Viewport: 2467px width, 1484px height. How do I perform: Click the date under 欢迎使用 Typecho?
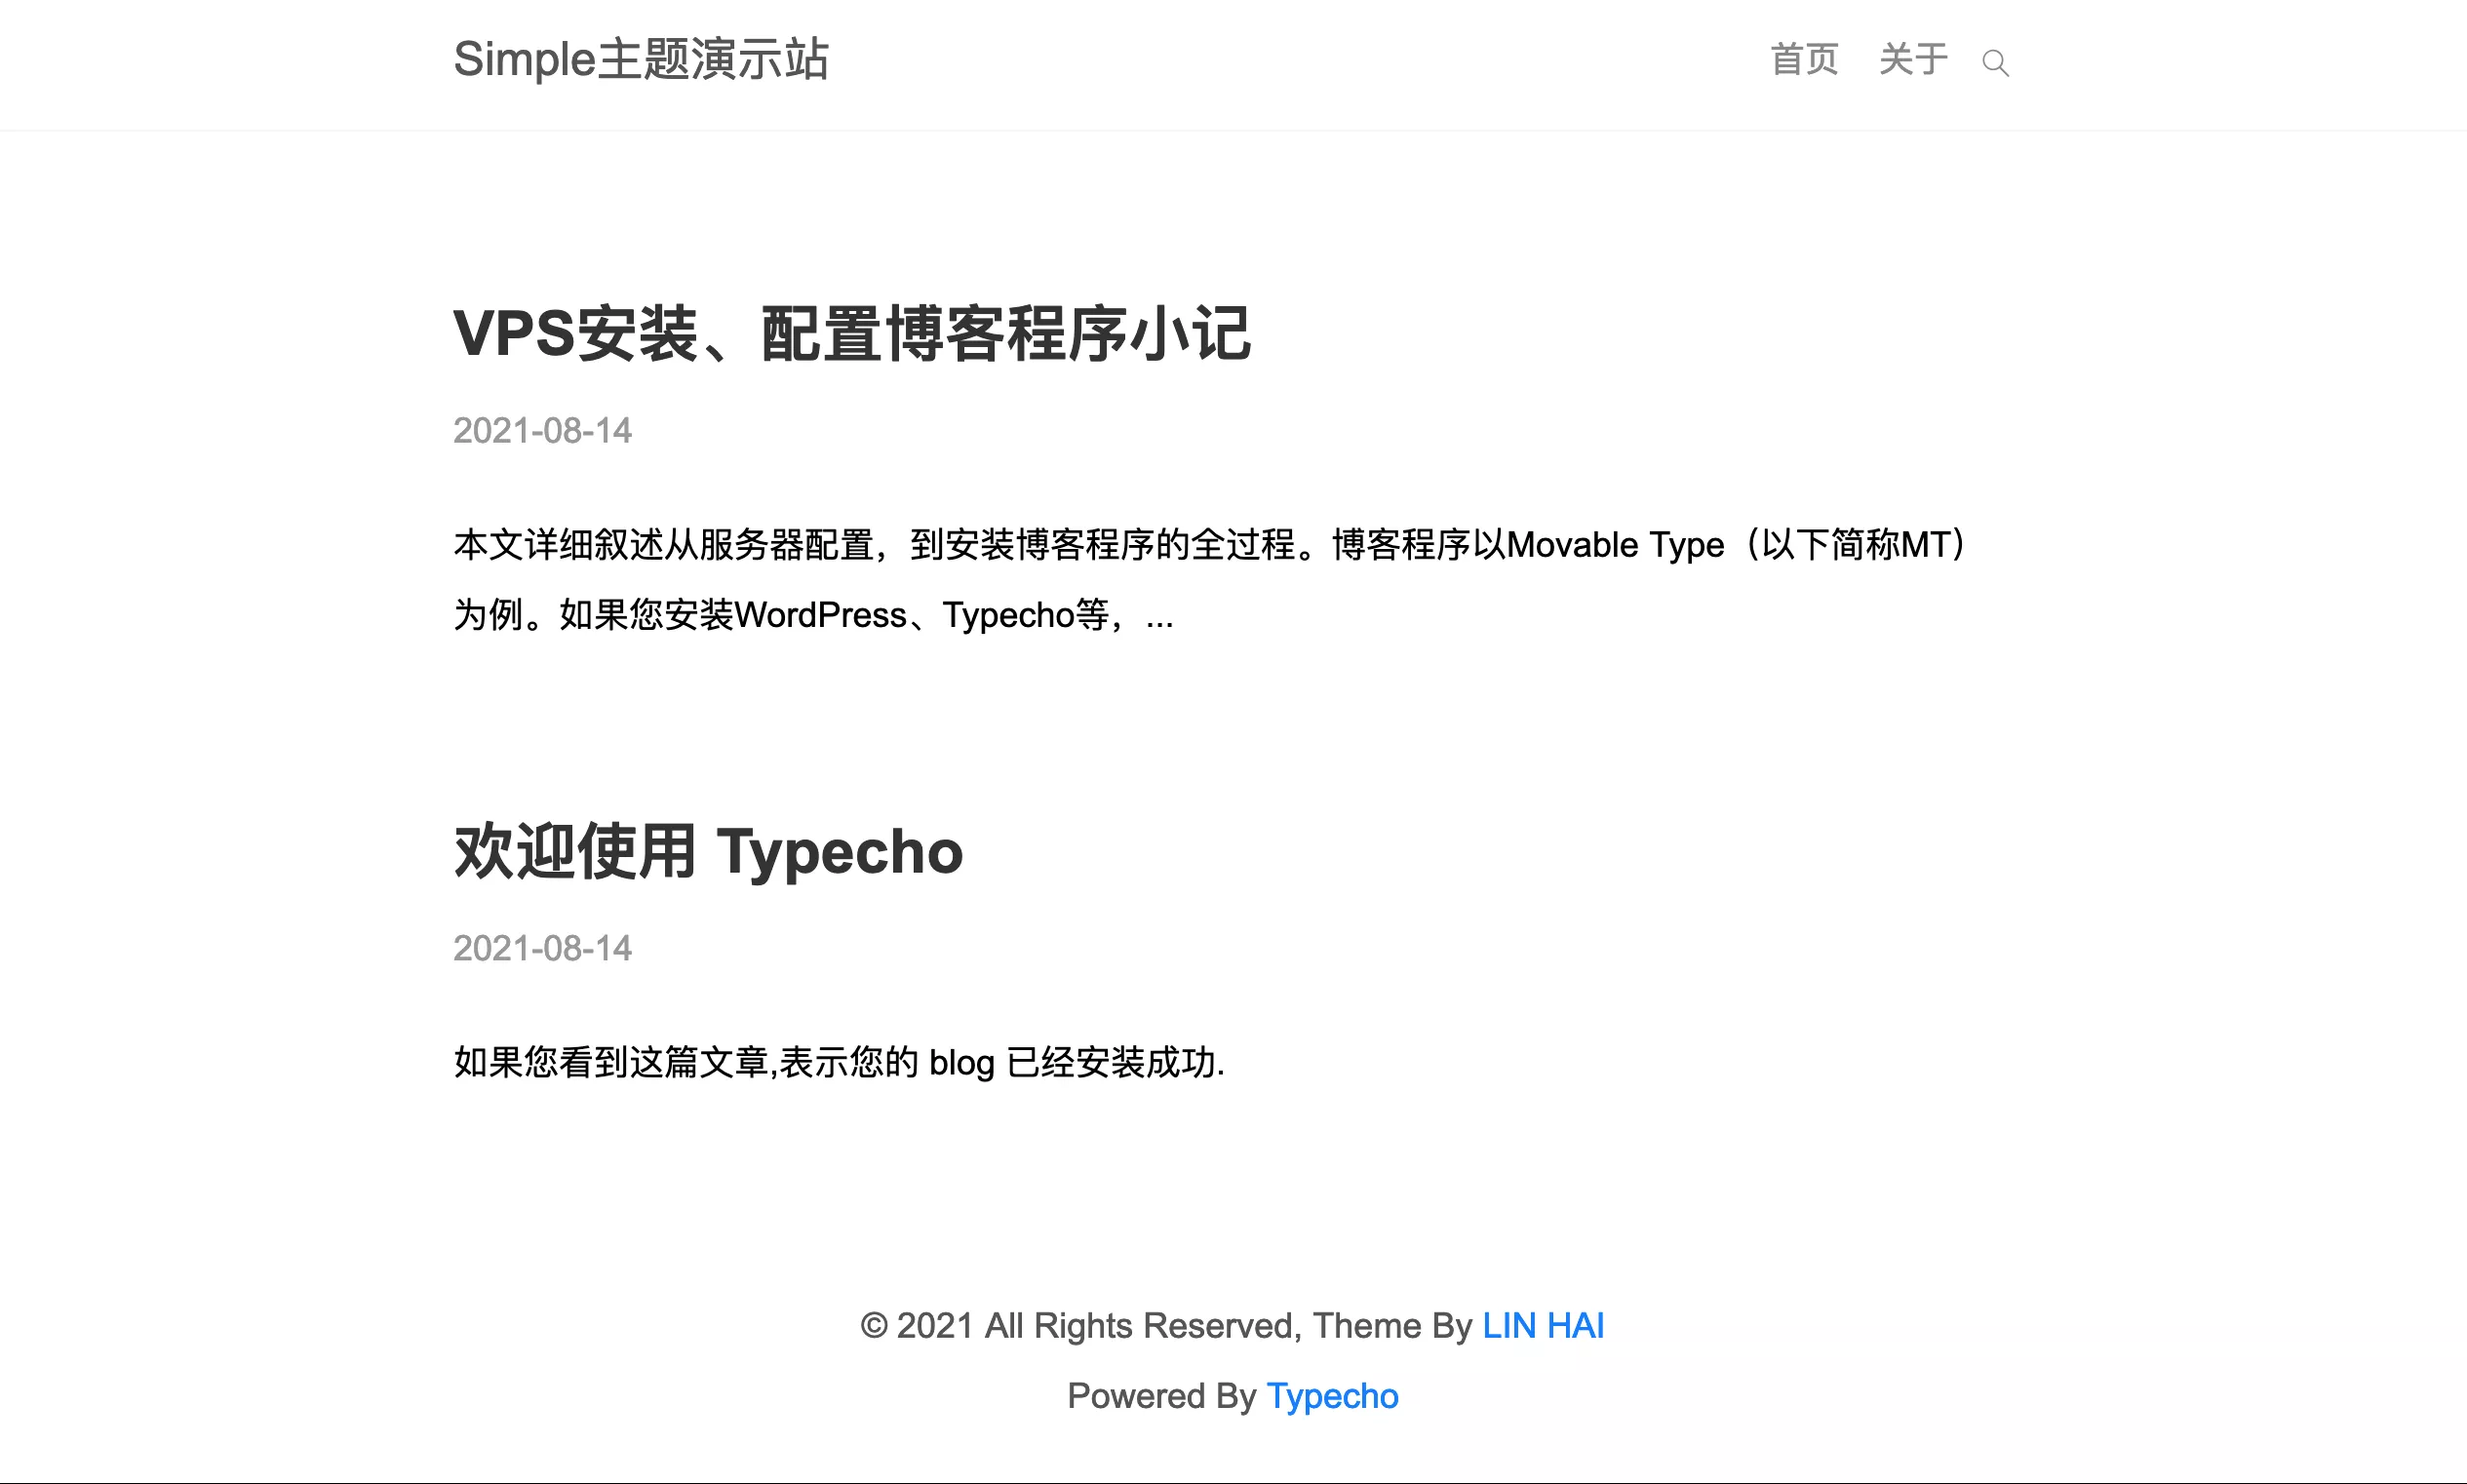543,948
